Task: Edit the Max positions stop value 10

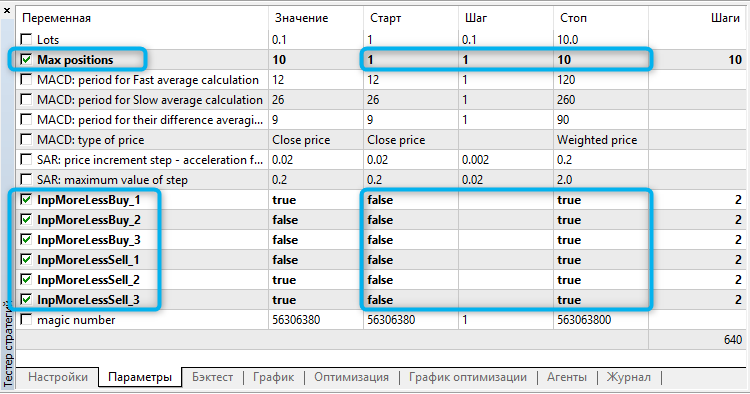Action: tap(601, 59)
